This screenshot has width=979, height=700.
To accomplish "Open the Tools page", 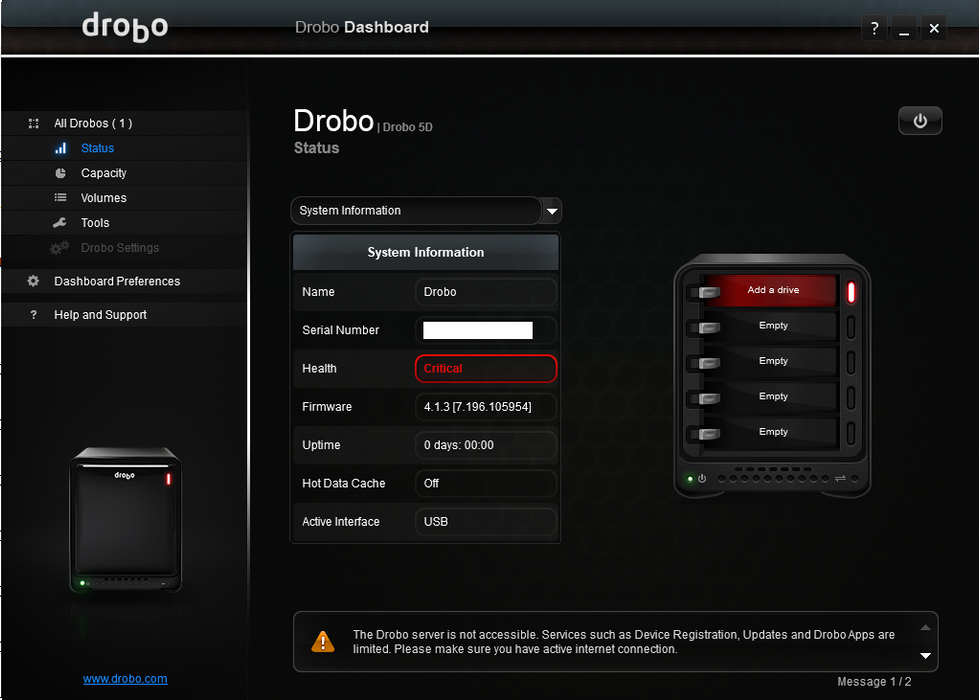I will pos(95,223).
